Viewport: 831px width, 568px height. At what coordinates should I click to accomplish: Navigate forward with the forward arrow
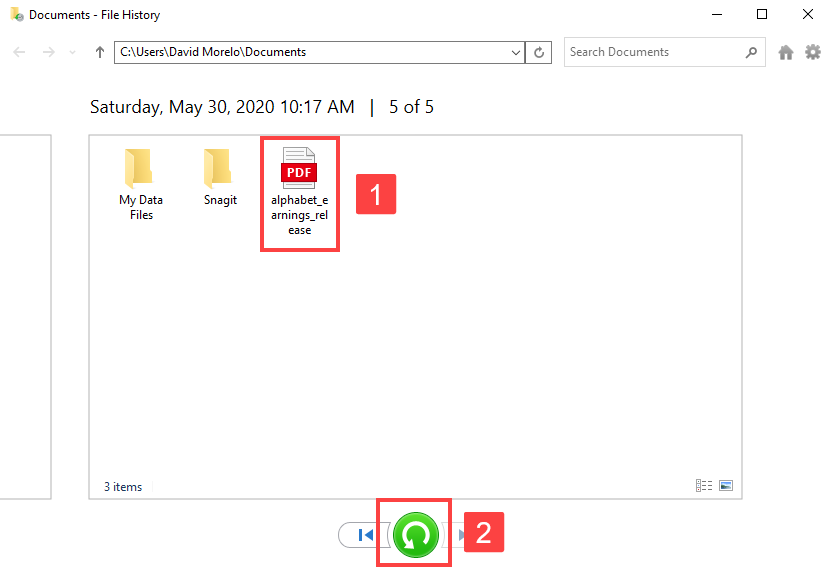(49, 52)
